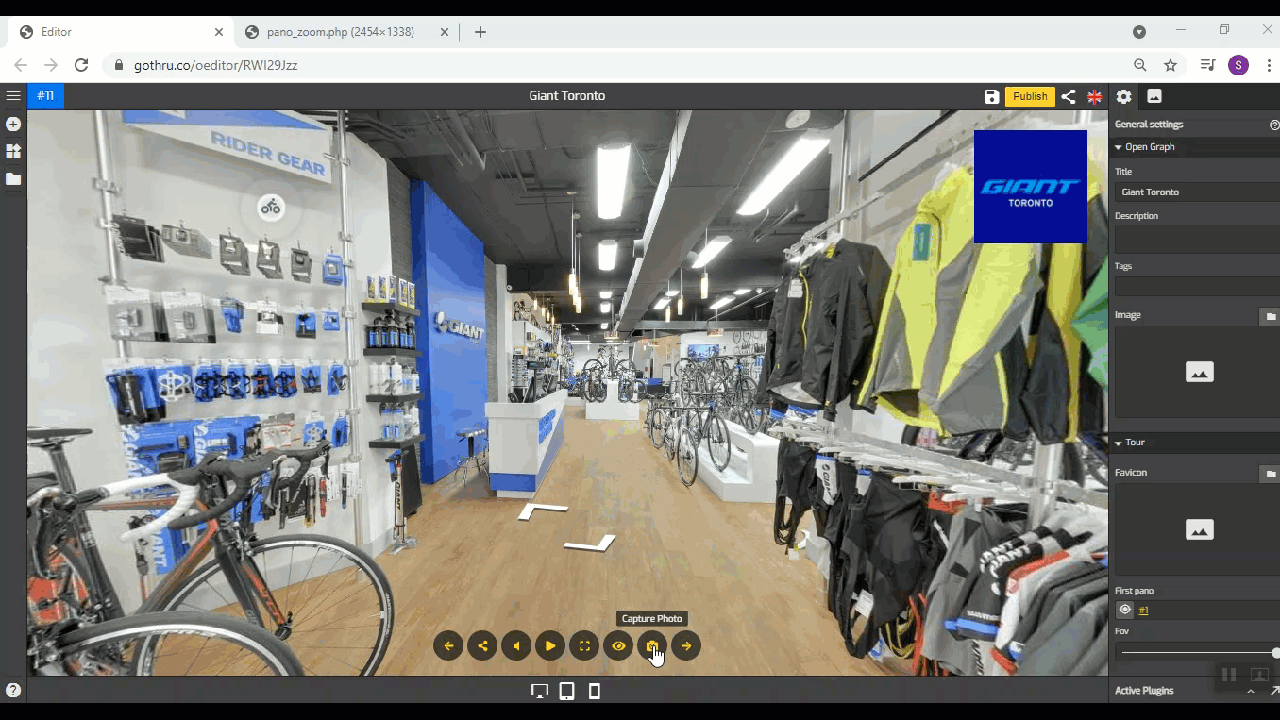Click the Capture Photo camera button
1280x720 pixels.
click(652, 646)
